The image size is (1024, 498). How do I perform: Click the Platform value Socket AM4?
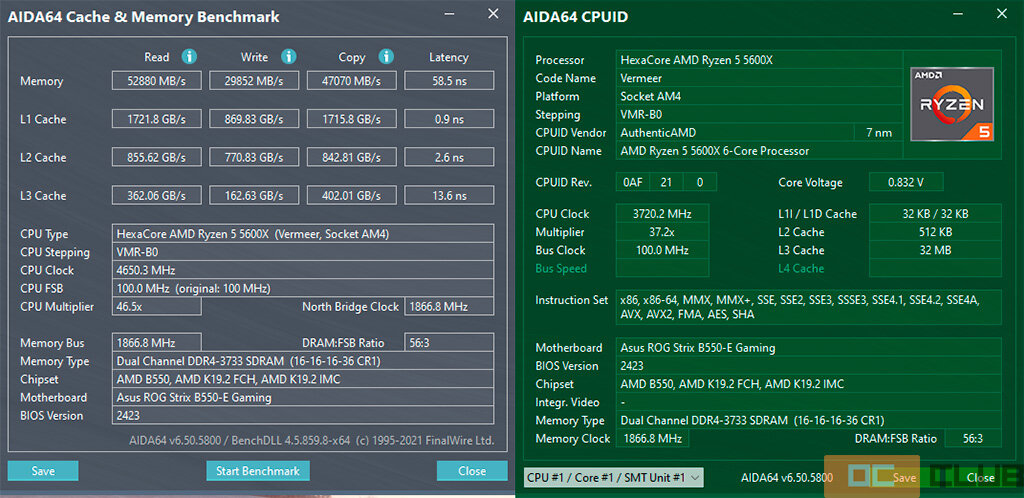[760, 96]
